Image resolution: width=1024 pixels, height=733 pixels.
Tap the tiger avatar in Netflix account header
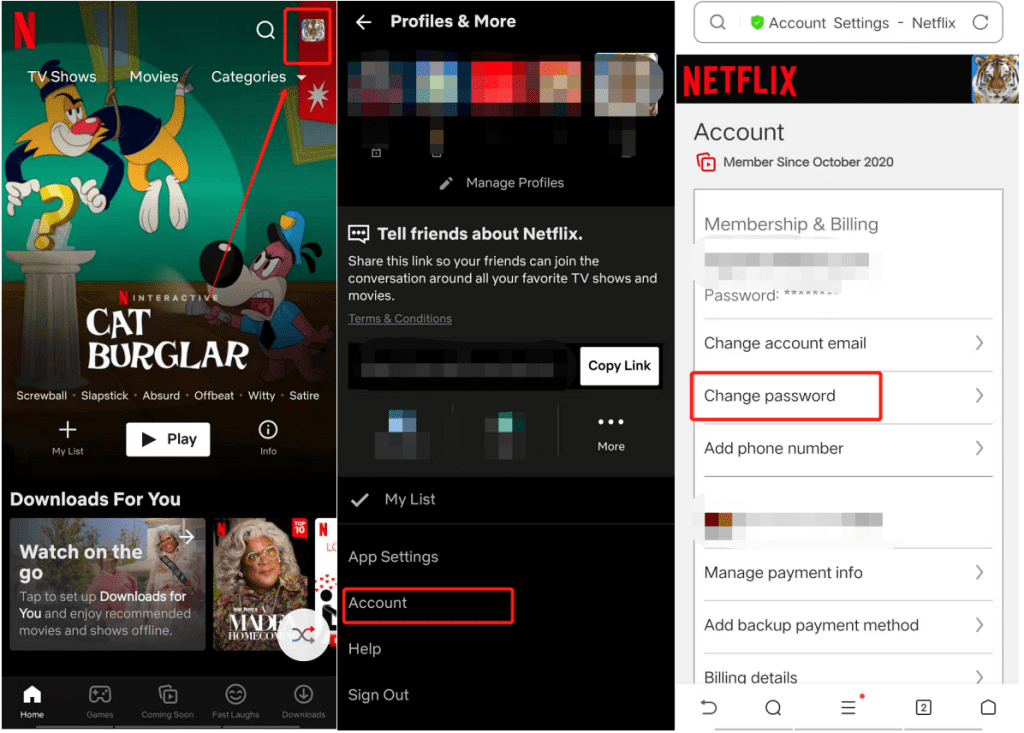[995, 79]
